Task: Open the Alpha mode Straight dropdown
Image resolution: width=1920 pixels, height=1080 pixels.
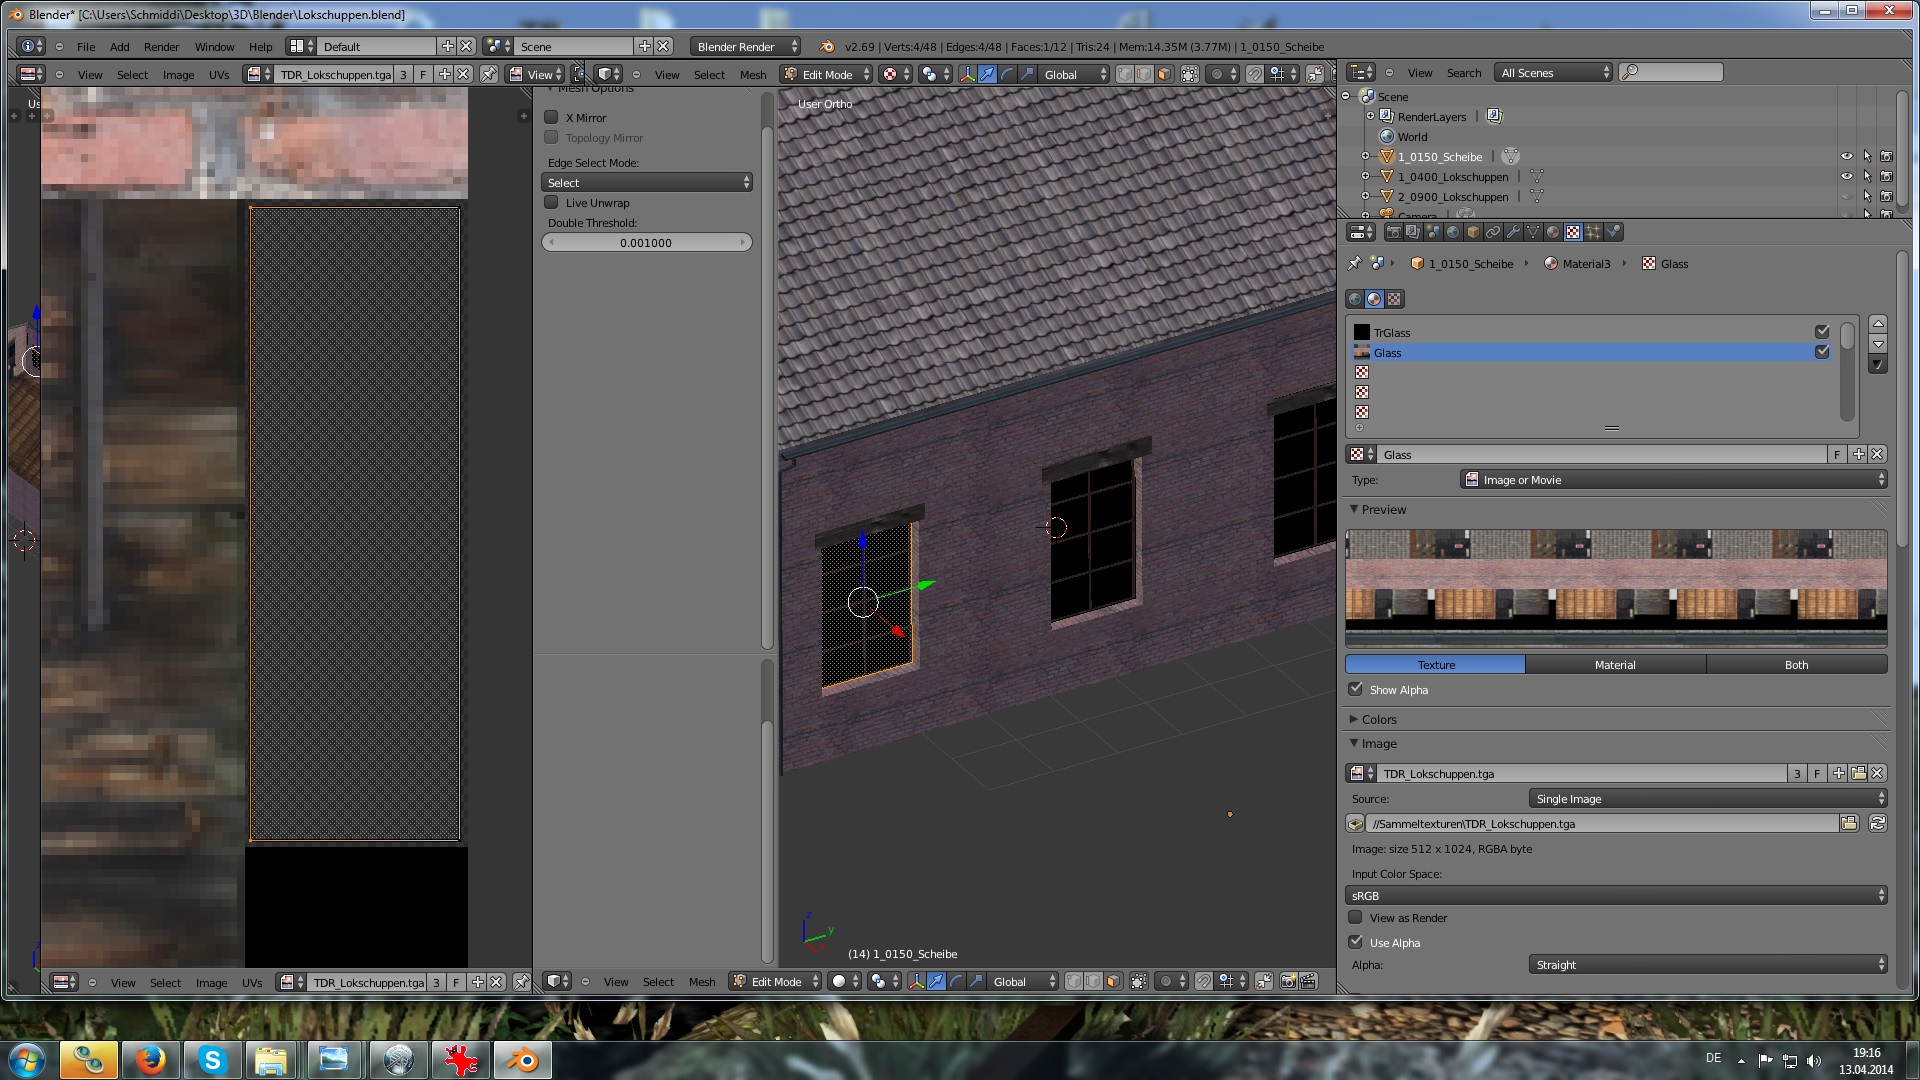Action: (x=1707, y=965)
